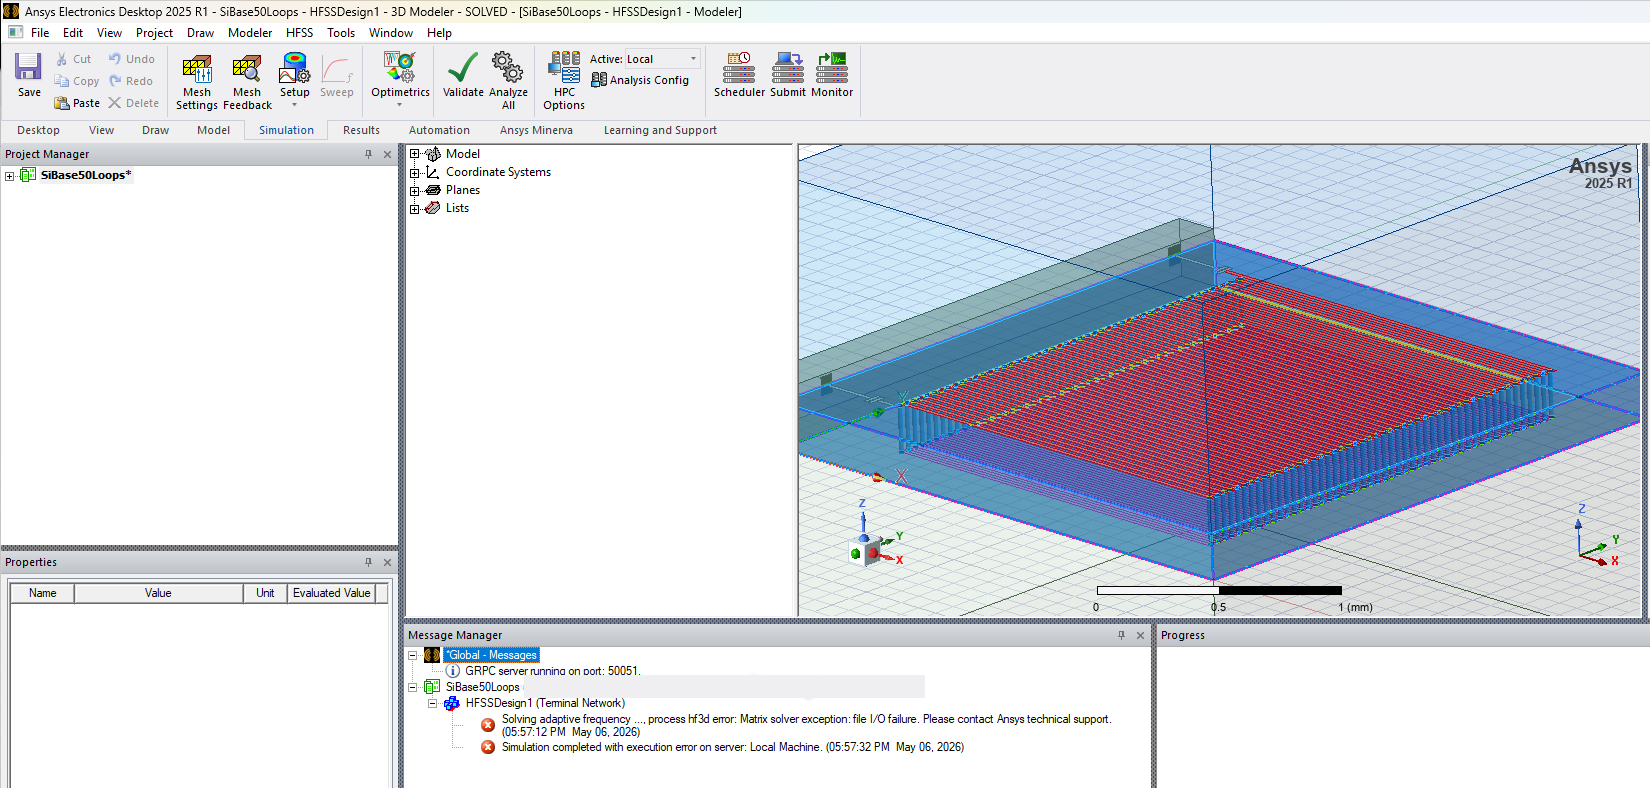This screenshot has height=788, width=1650.
Task: Click the 3D orientation gizmo cube
Action: pos(864,550)
